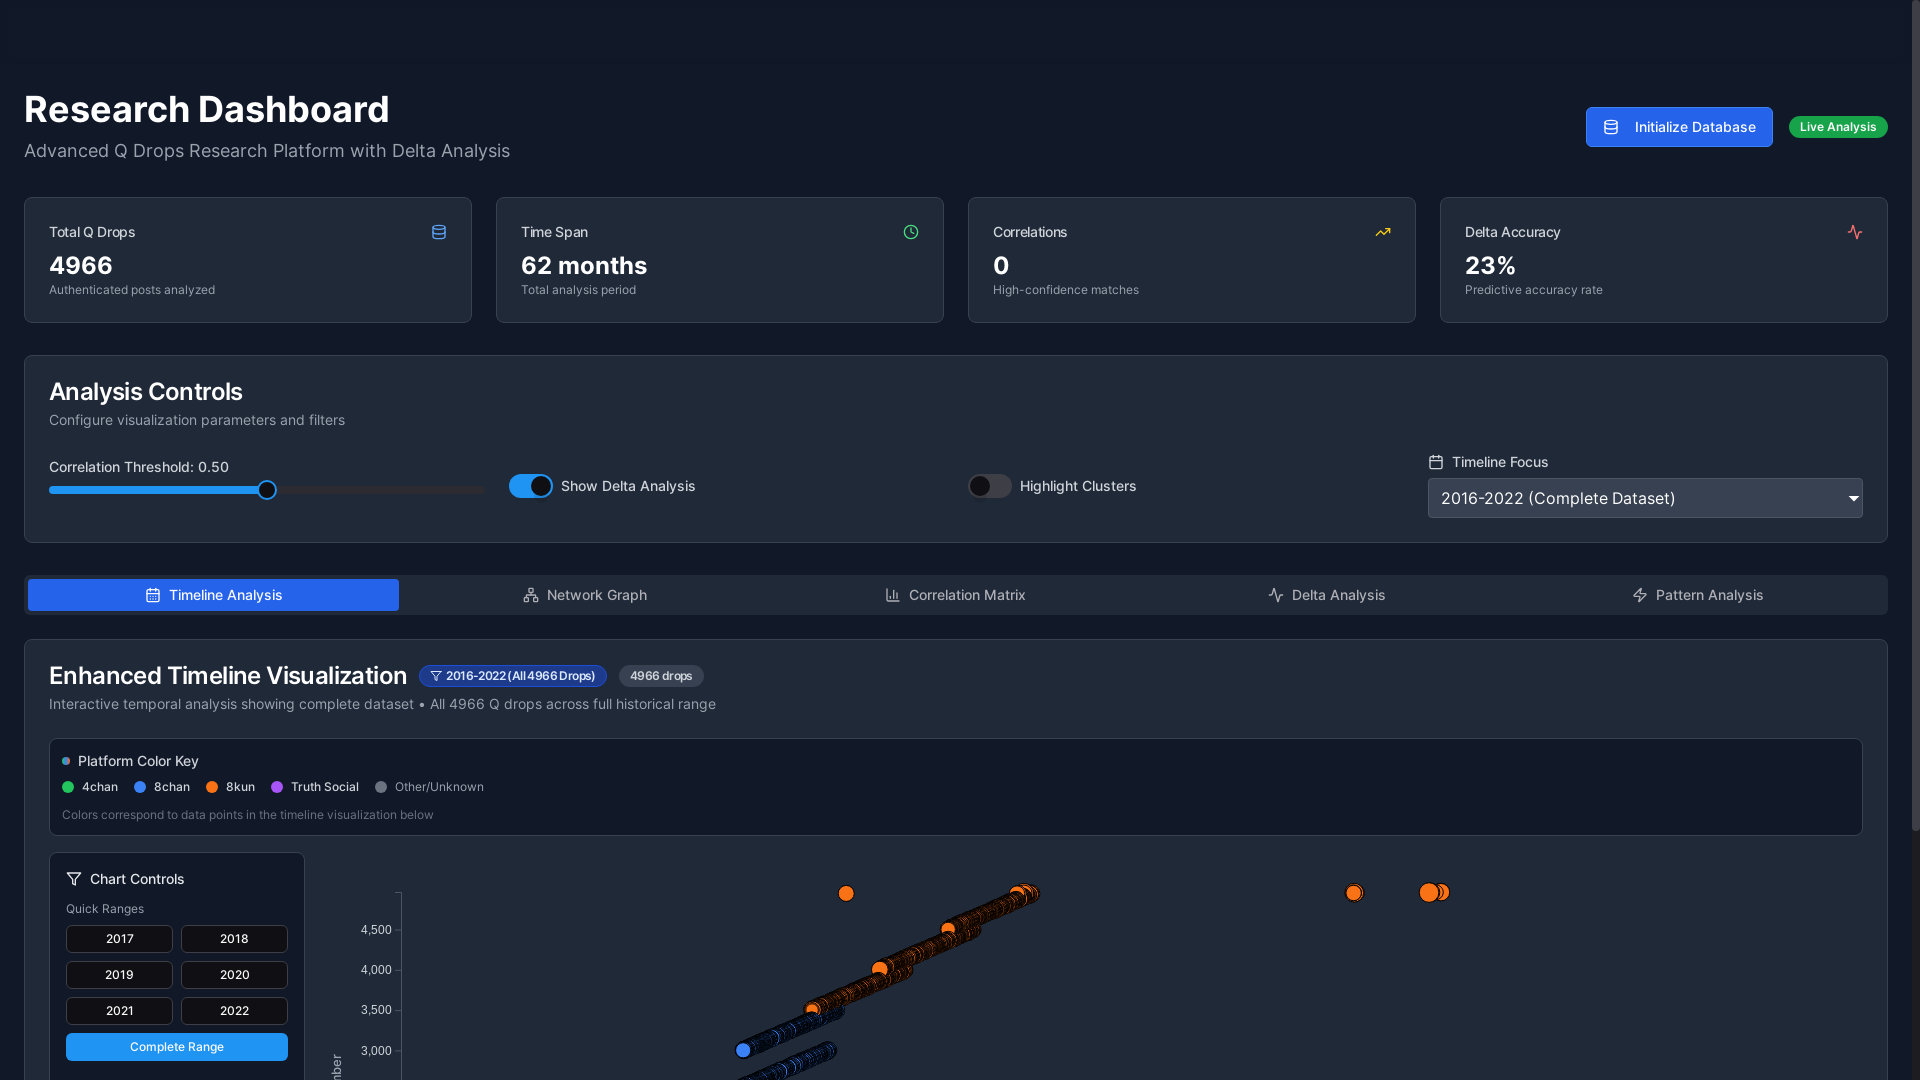The height and width of the screenshot is (1080, 1920).
Task: Initialize the database
Action: (x=1679, y=127)
